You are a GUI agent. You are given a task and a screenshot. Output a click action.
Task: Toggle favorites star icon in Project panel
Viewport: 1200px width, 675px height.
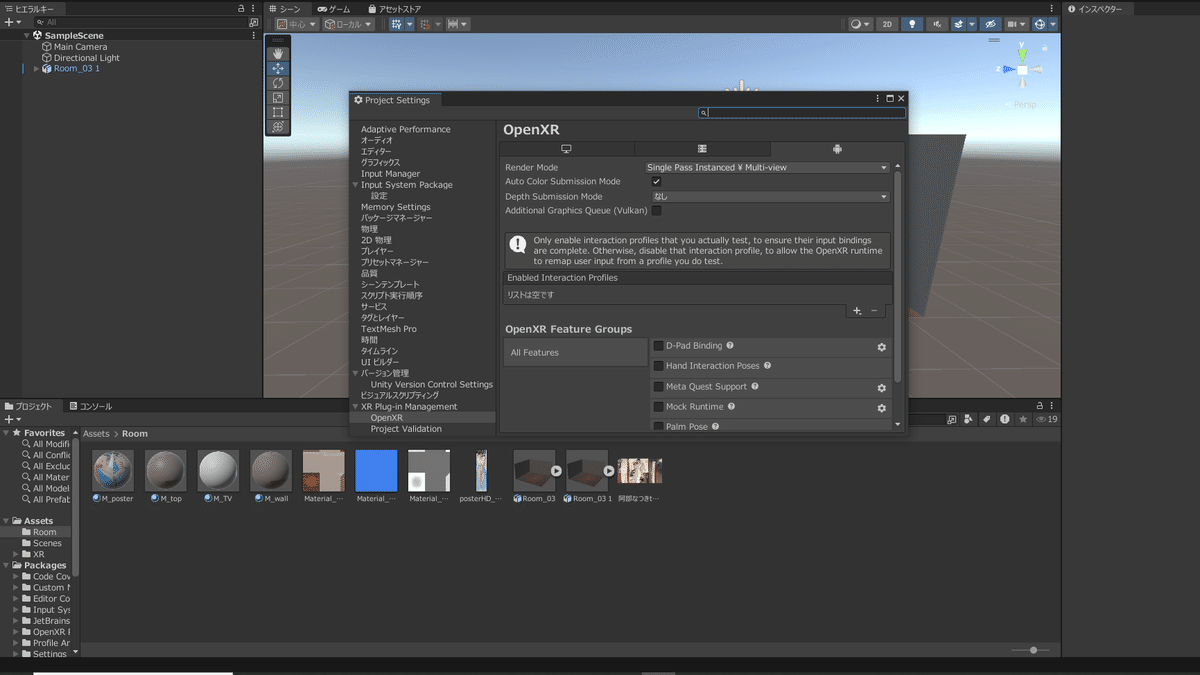(x=1023, y=420)
